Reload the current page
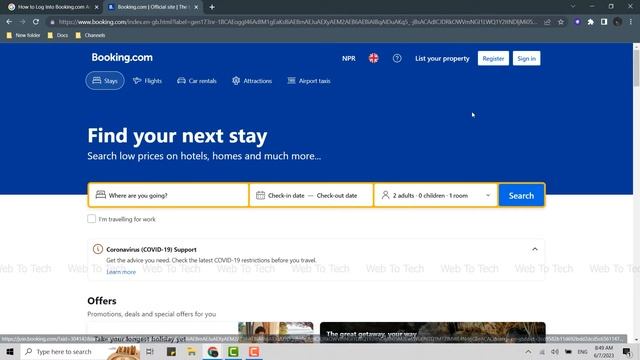The height and width of the screenshot is (360, 640). tap(36, 22)
